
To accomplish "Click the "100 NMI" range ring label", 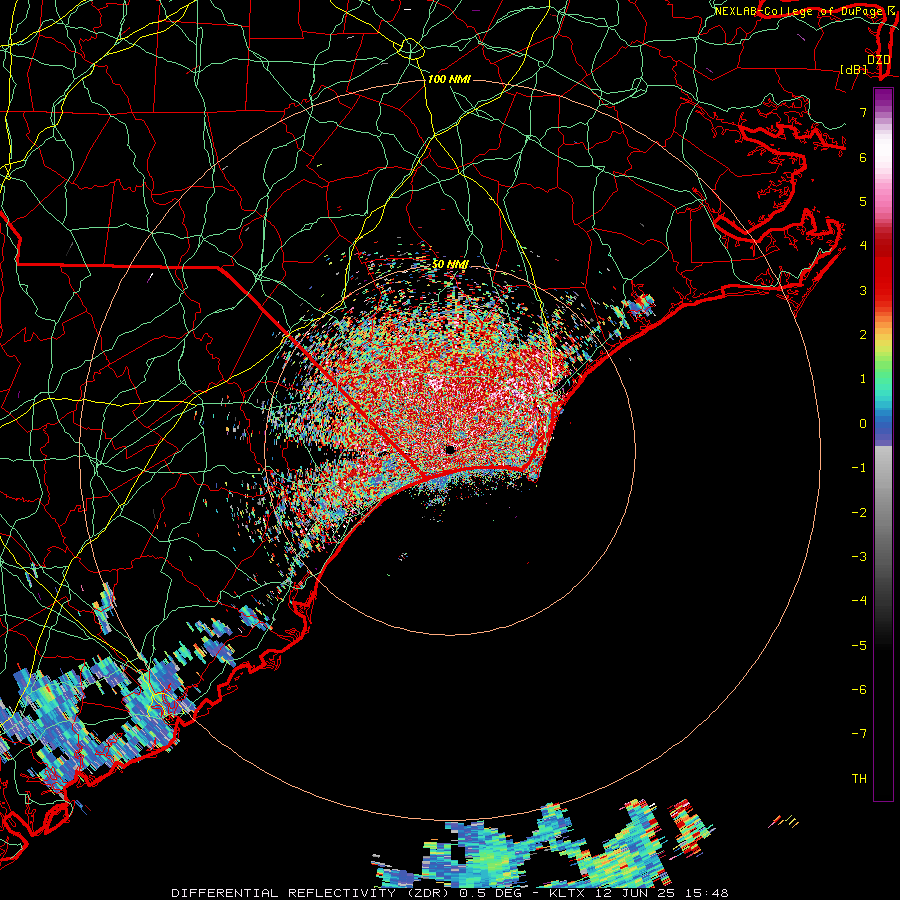I will point(449,79).
